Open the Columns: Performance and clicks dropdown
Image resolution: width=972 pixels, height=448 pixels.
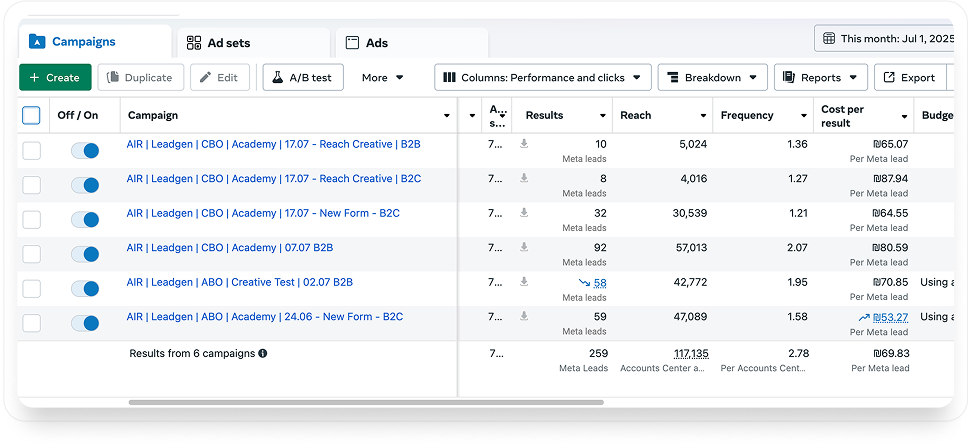543,78
